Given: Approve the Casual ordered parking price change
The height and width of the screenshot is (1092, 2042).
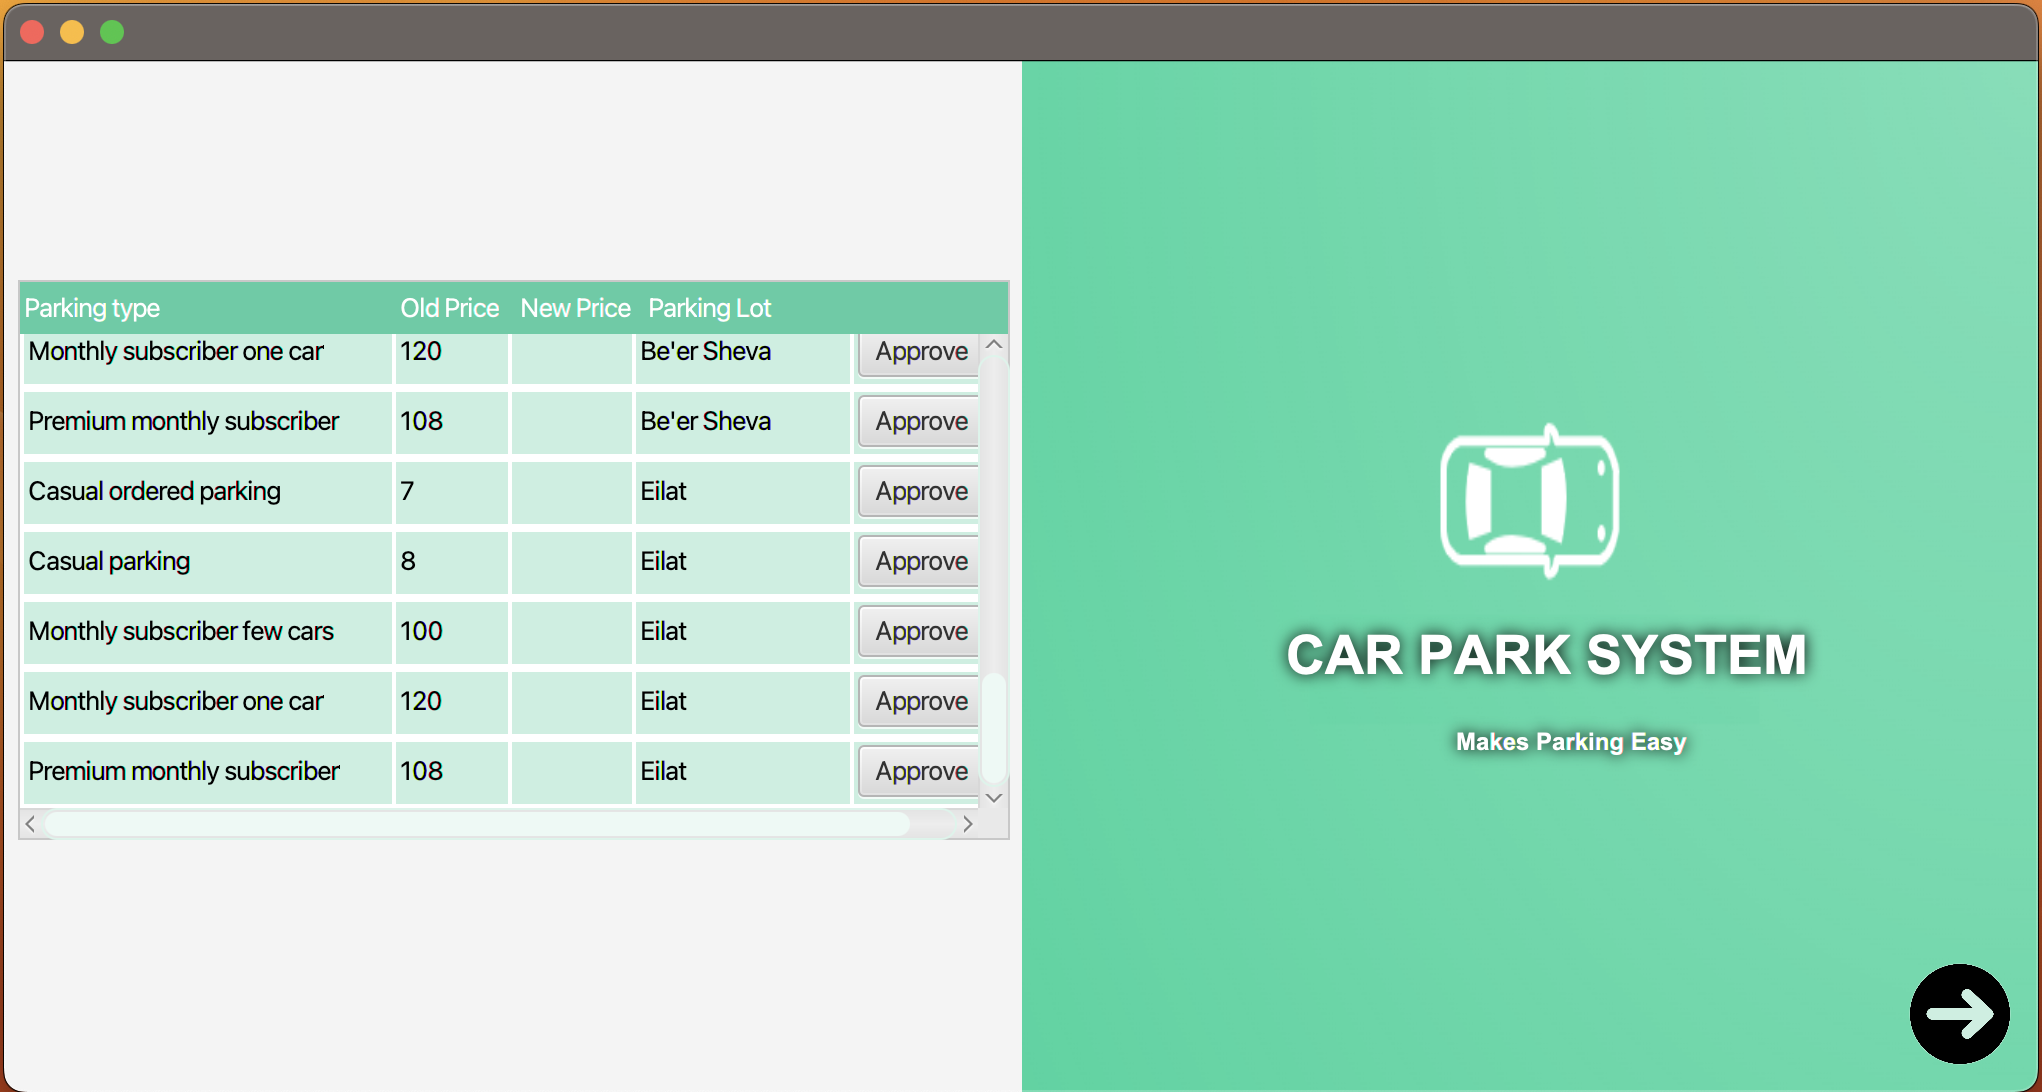Looking at the screenshot, I should point(919,491).
